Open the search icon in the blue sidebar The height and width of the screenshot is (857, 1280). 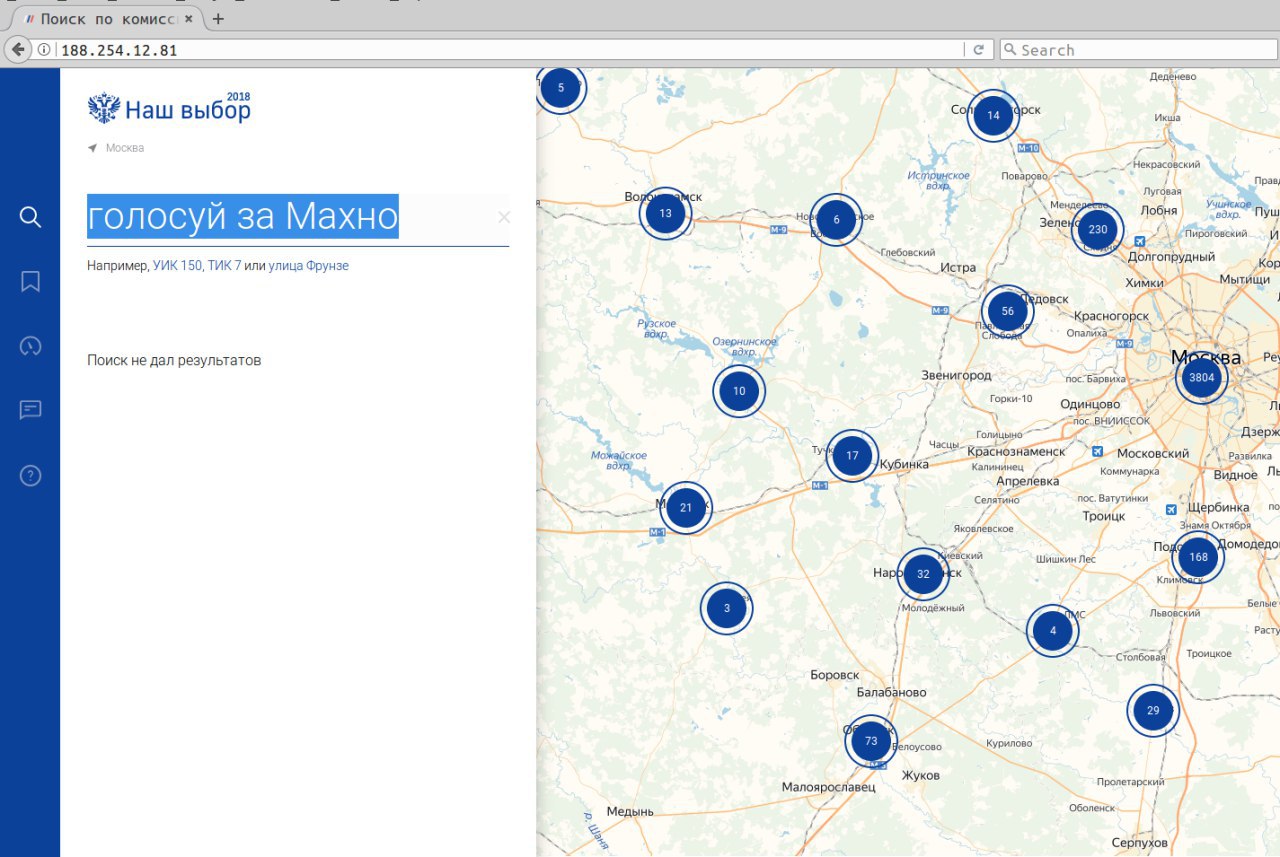(30, 217)
